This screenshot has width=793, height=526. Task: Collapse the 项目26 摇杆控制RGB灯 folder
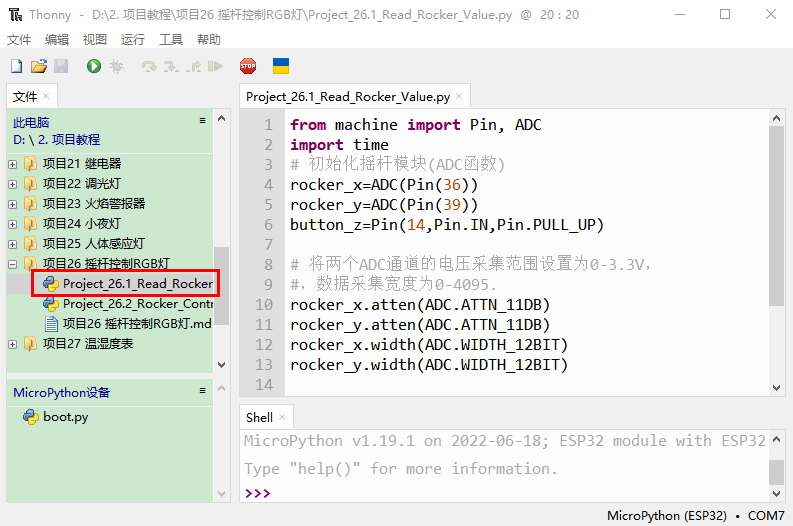point(13,264)
